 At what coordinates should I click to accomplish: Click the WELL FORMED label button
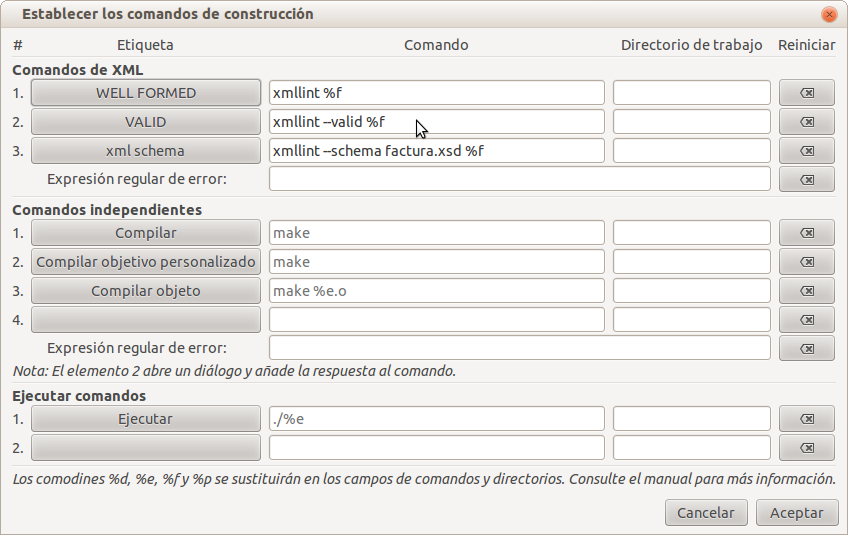coord(145,93)
